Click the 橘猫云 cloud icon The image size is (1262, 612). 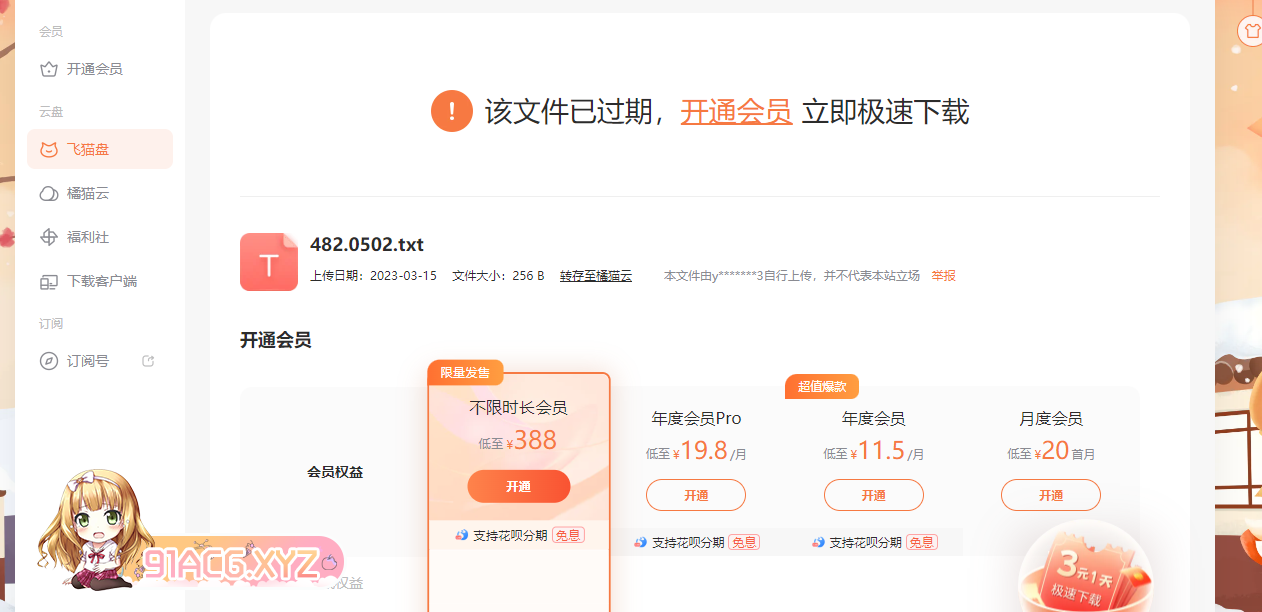click(x=48, y=193)
